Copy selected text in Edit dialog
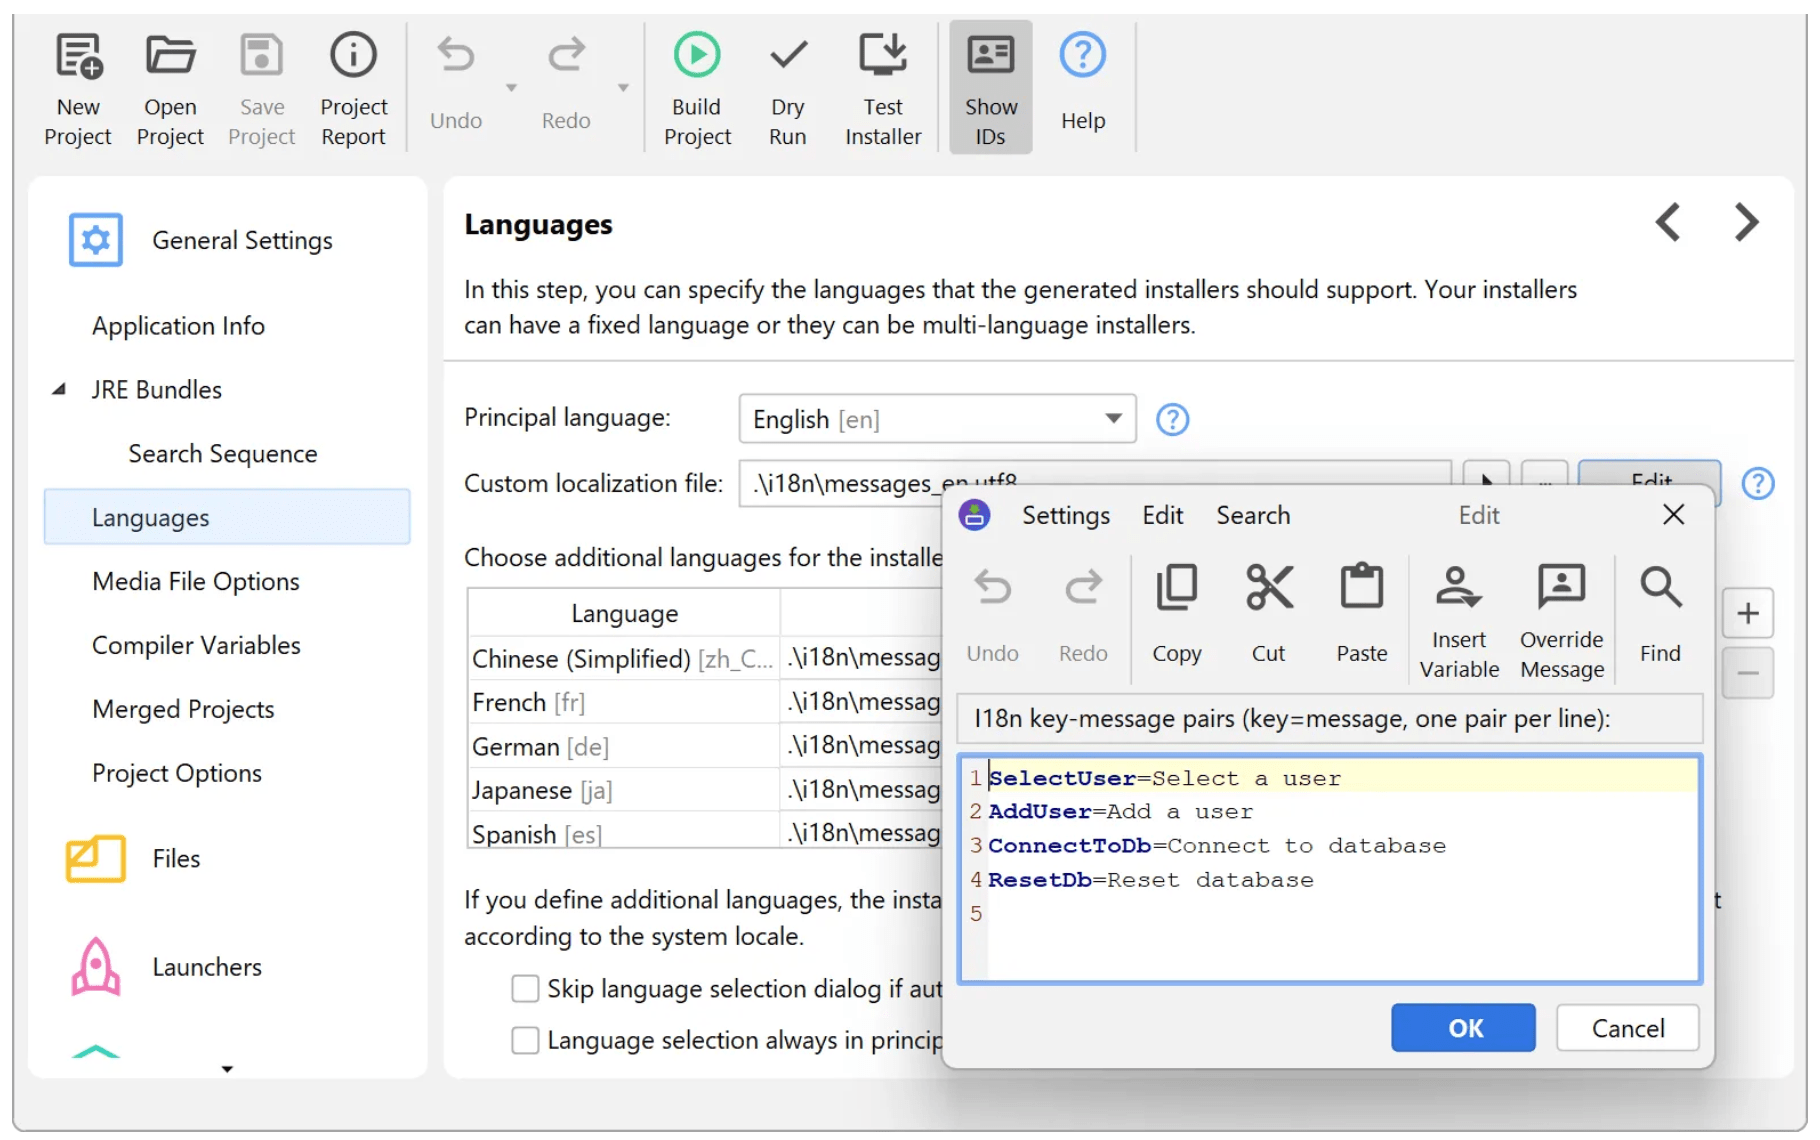This screenshot has width=1820, height=1140. [x=1176, y=614]
